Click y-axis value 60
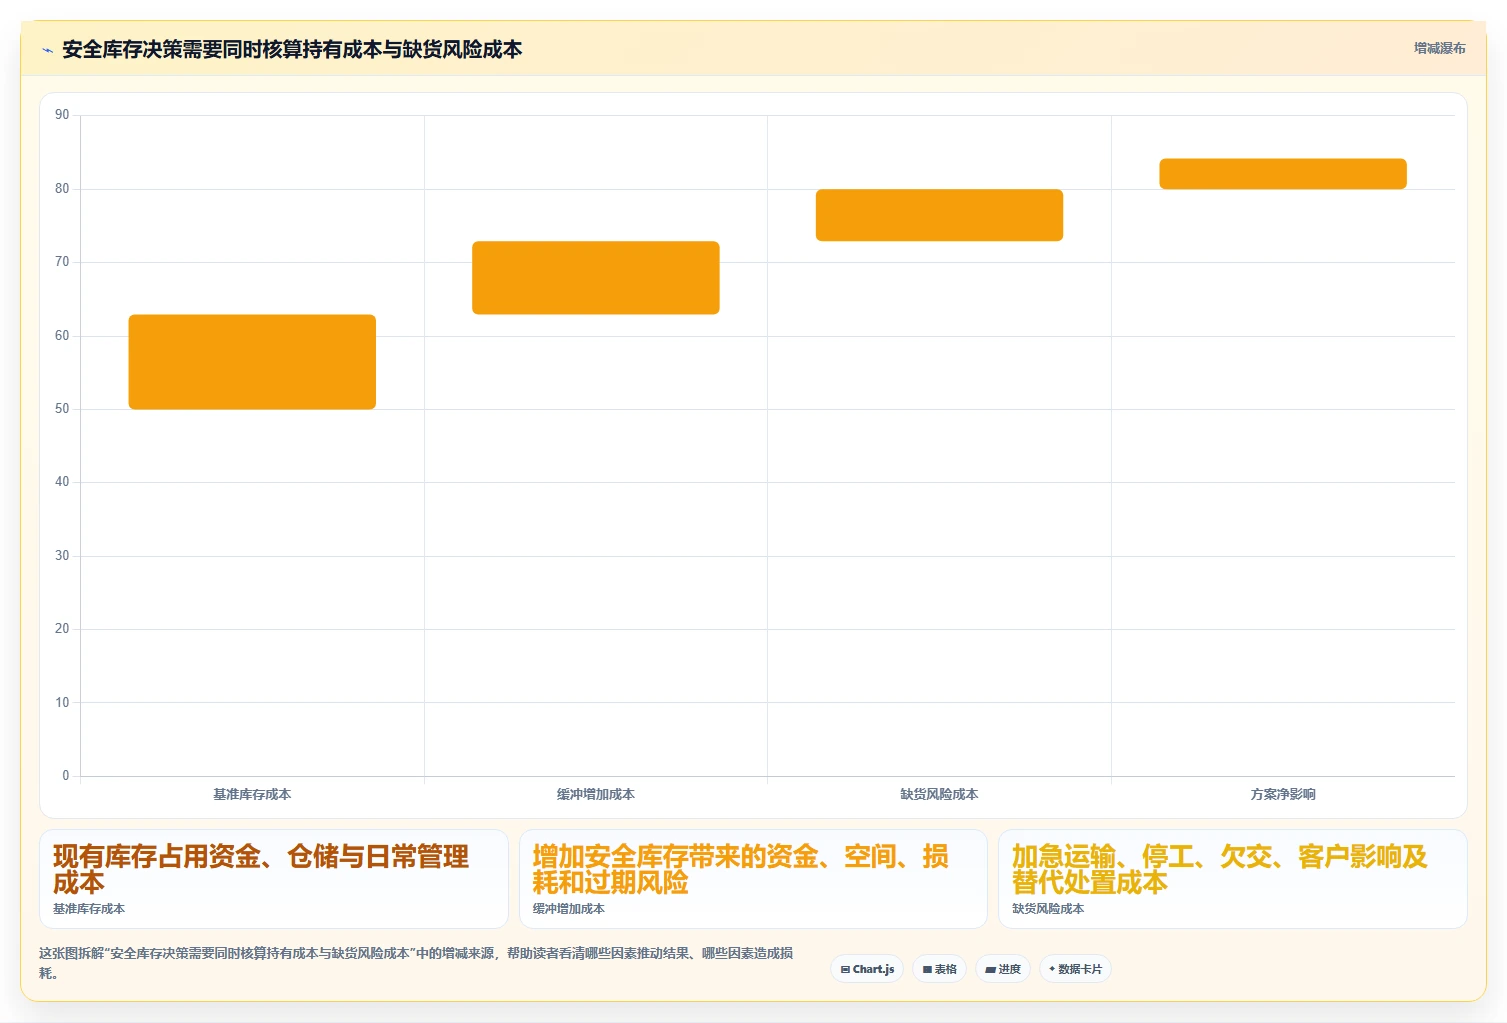1507x1023 pixels. point(62,336)
